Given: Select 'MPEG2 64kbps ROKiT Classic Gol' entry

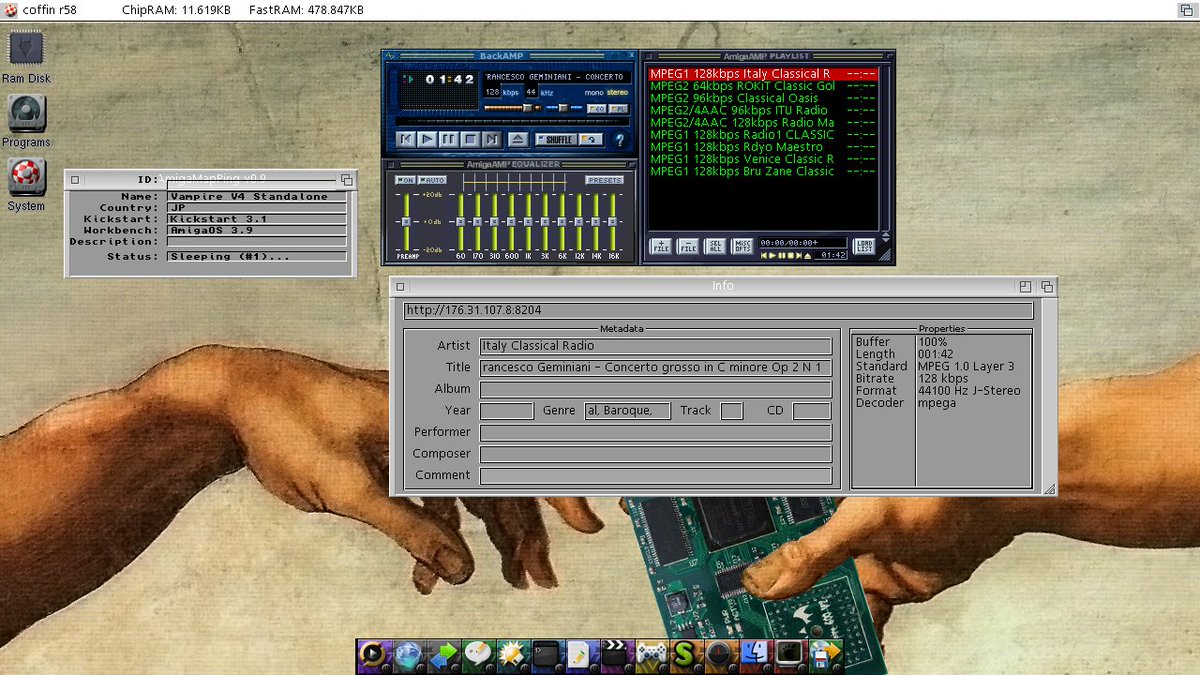Looking at the screenshot, I should pos(763,86).
